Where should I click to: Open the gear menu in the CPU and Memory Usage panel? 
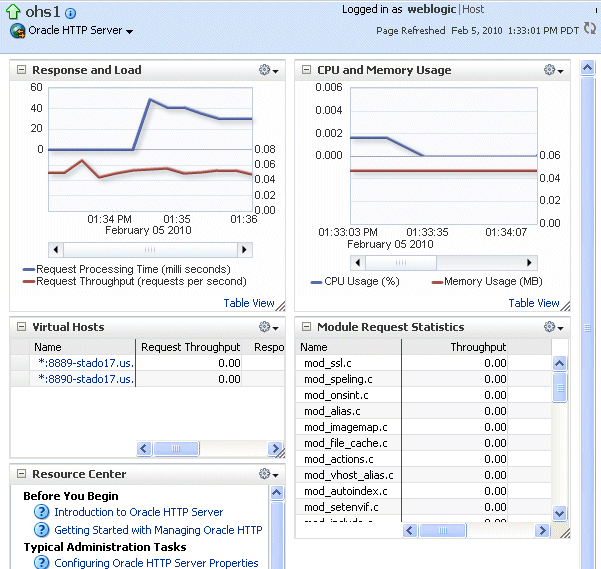554,70
